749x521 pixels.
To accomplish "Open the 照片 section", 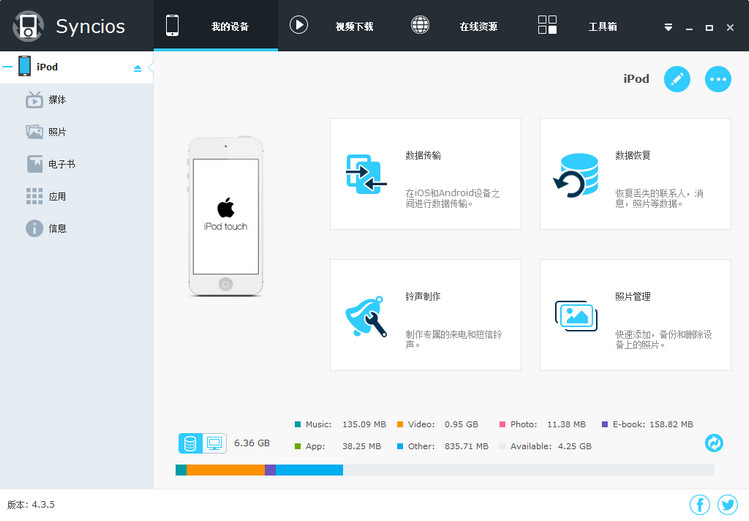I will pos(76,132).
